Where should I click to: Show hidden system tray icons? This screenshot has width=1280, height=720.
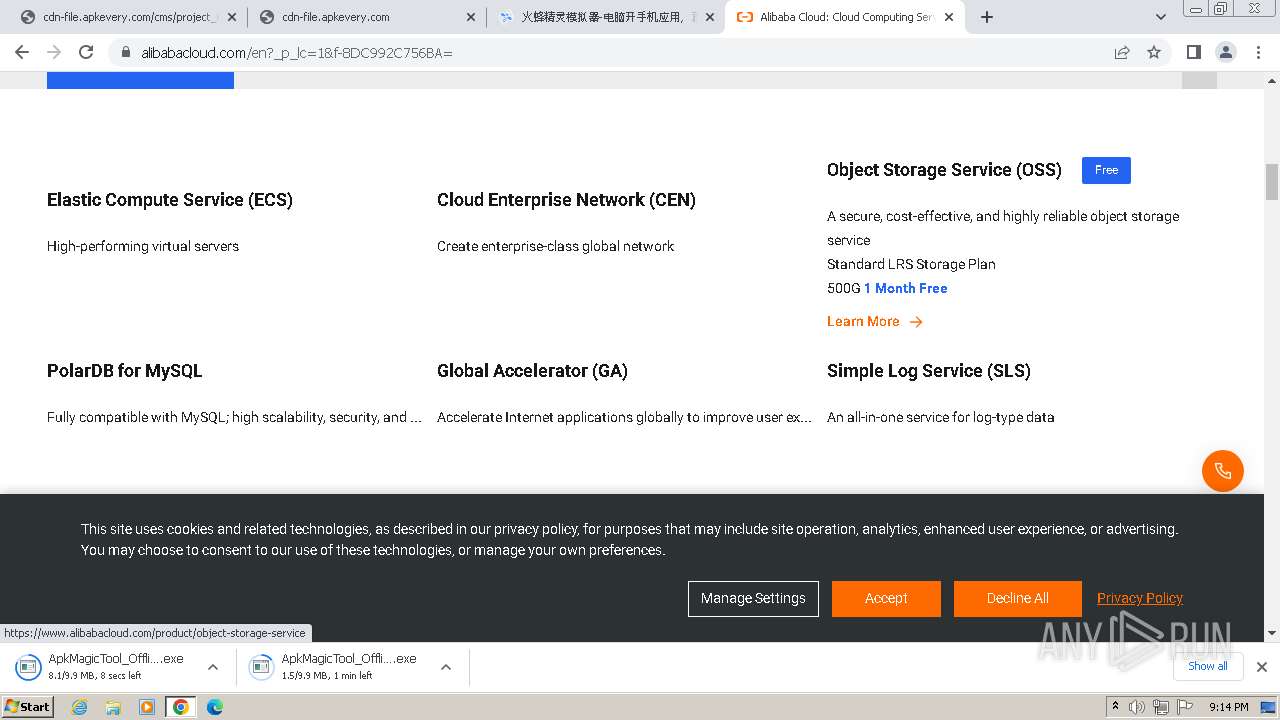click(x=1115, y=707)
